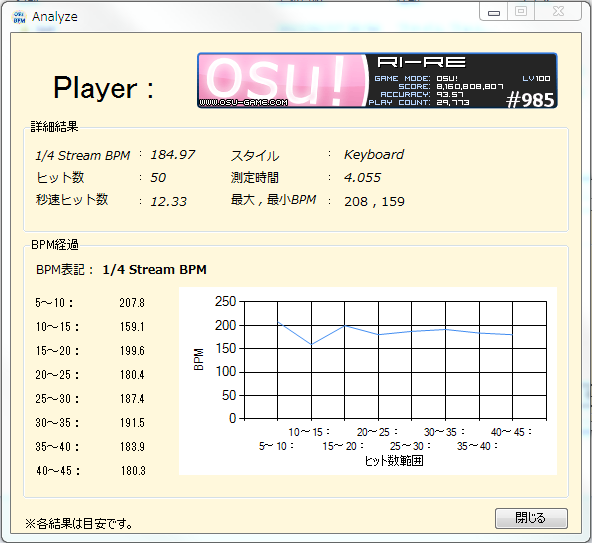Screen dimensions: 592x543
Task: Click the Analyze window app icon
Action: click(19, 17)
